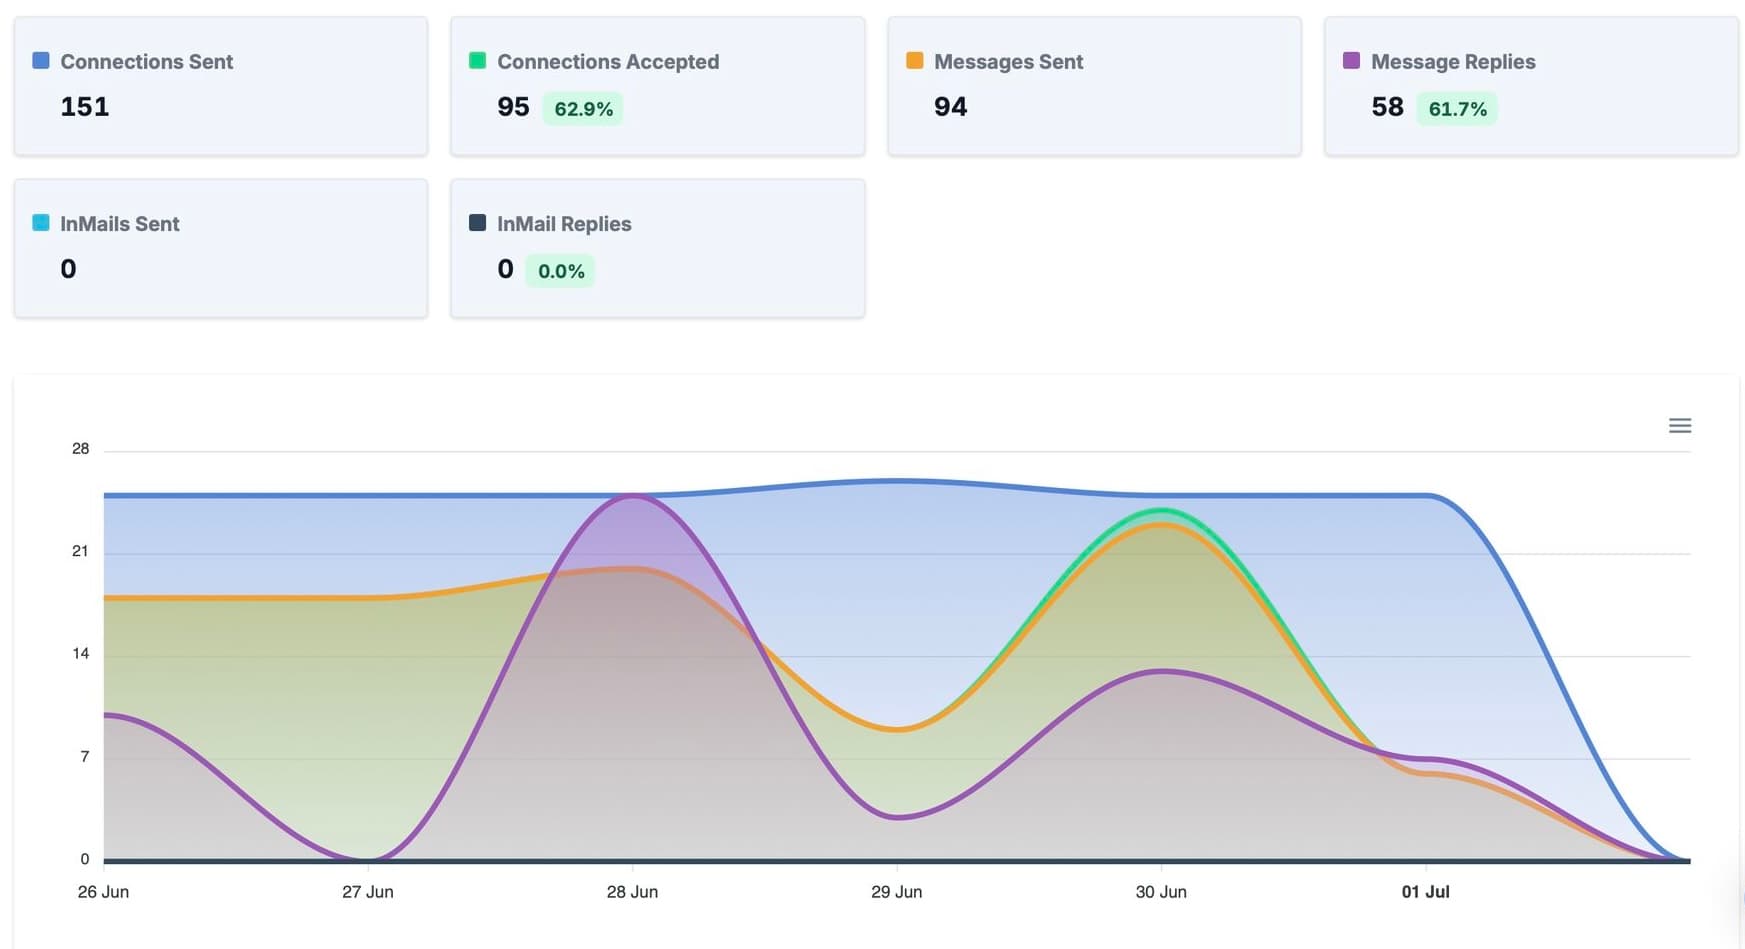Screen dimensions: 1745x949
Task: Toggle the Connections Sent card filter
Action: coord(220,85)
